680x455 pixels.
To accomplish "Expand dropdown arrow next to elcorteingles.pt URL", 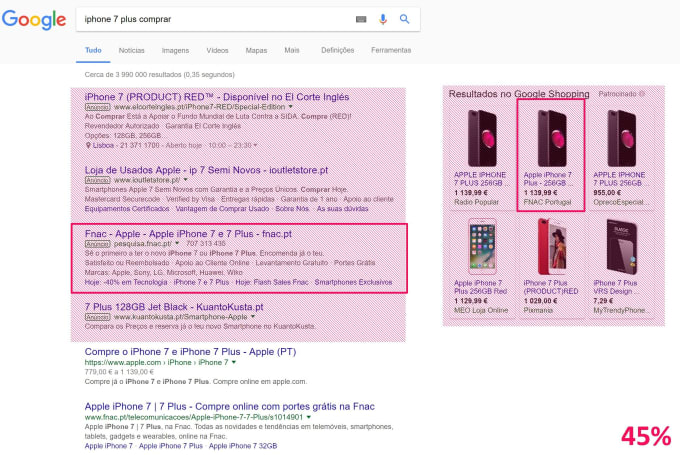I will 291,107.
